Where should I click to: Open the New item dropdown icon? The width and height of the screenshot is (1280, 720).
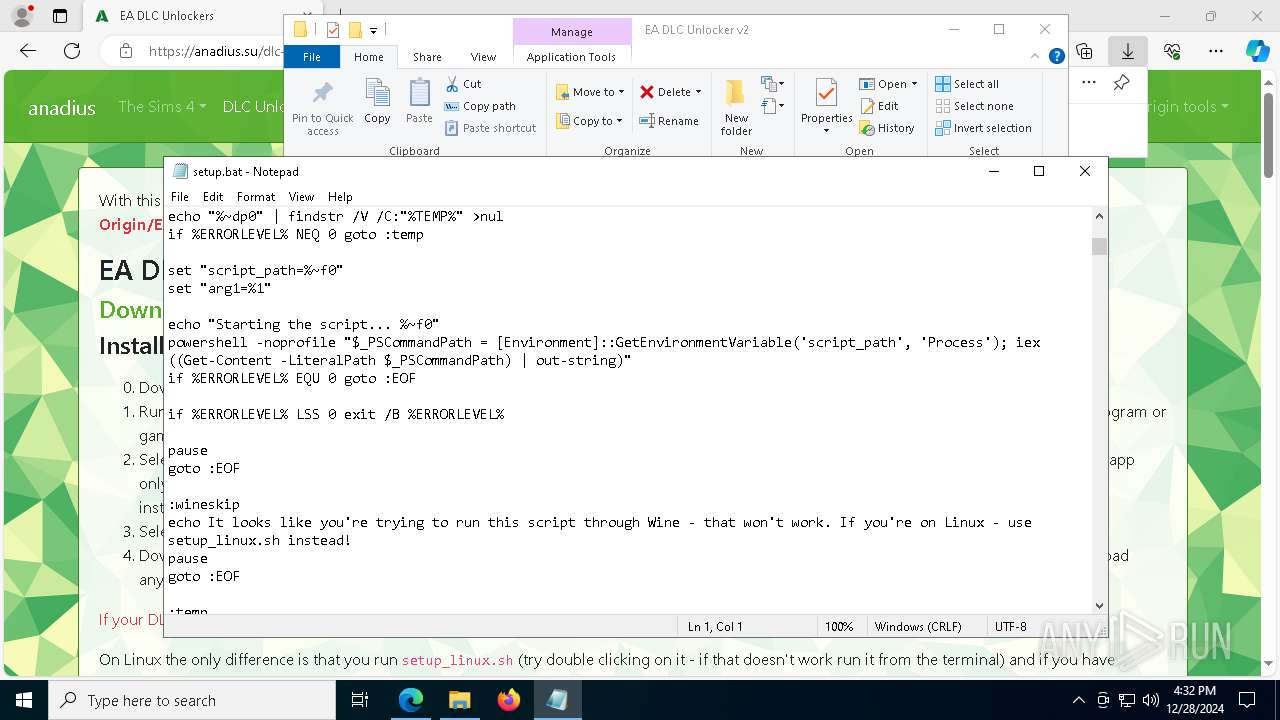click(x=772, y=84)
